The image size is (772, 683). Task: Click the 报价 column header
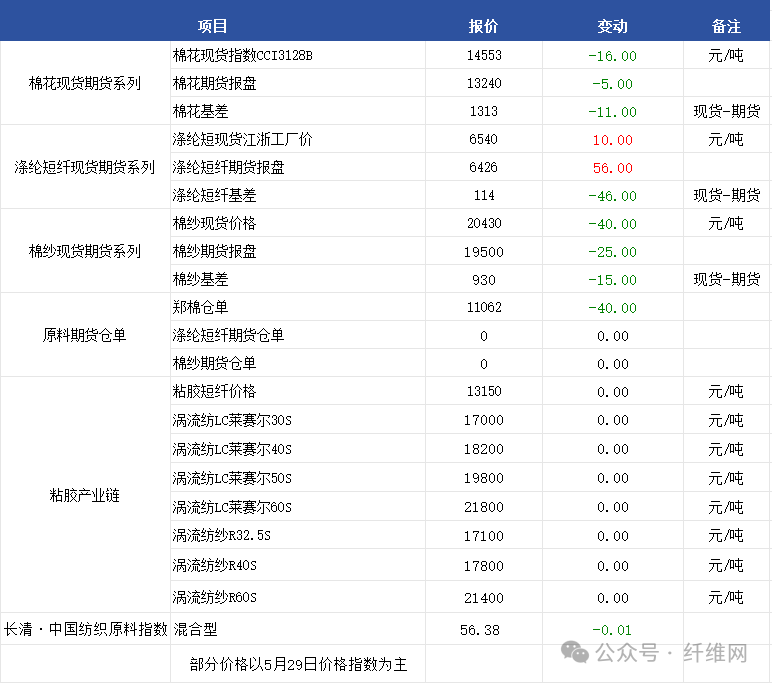(483, 26)
